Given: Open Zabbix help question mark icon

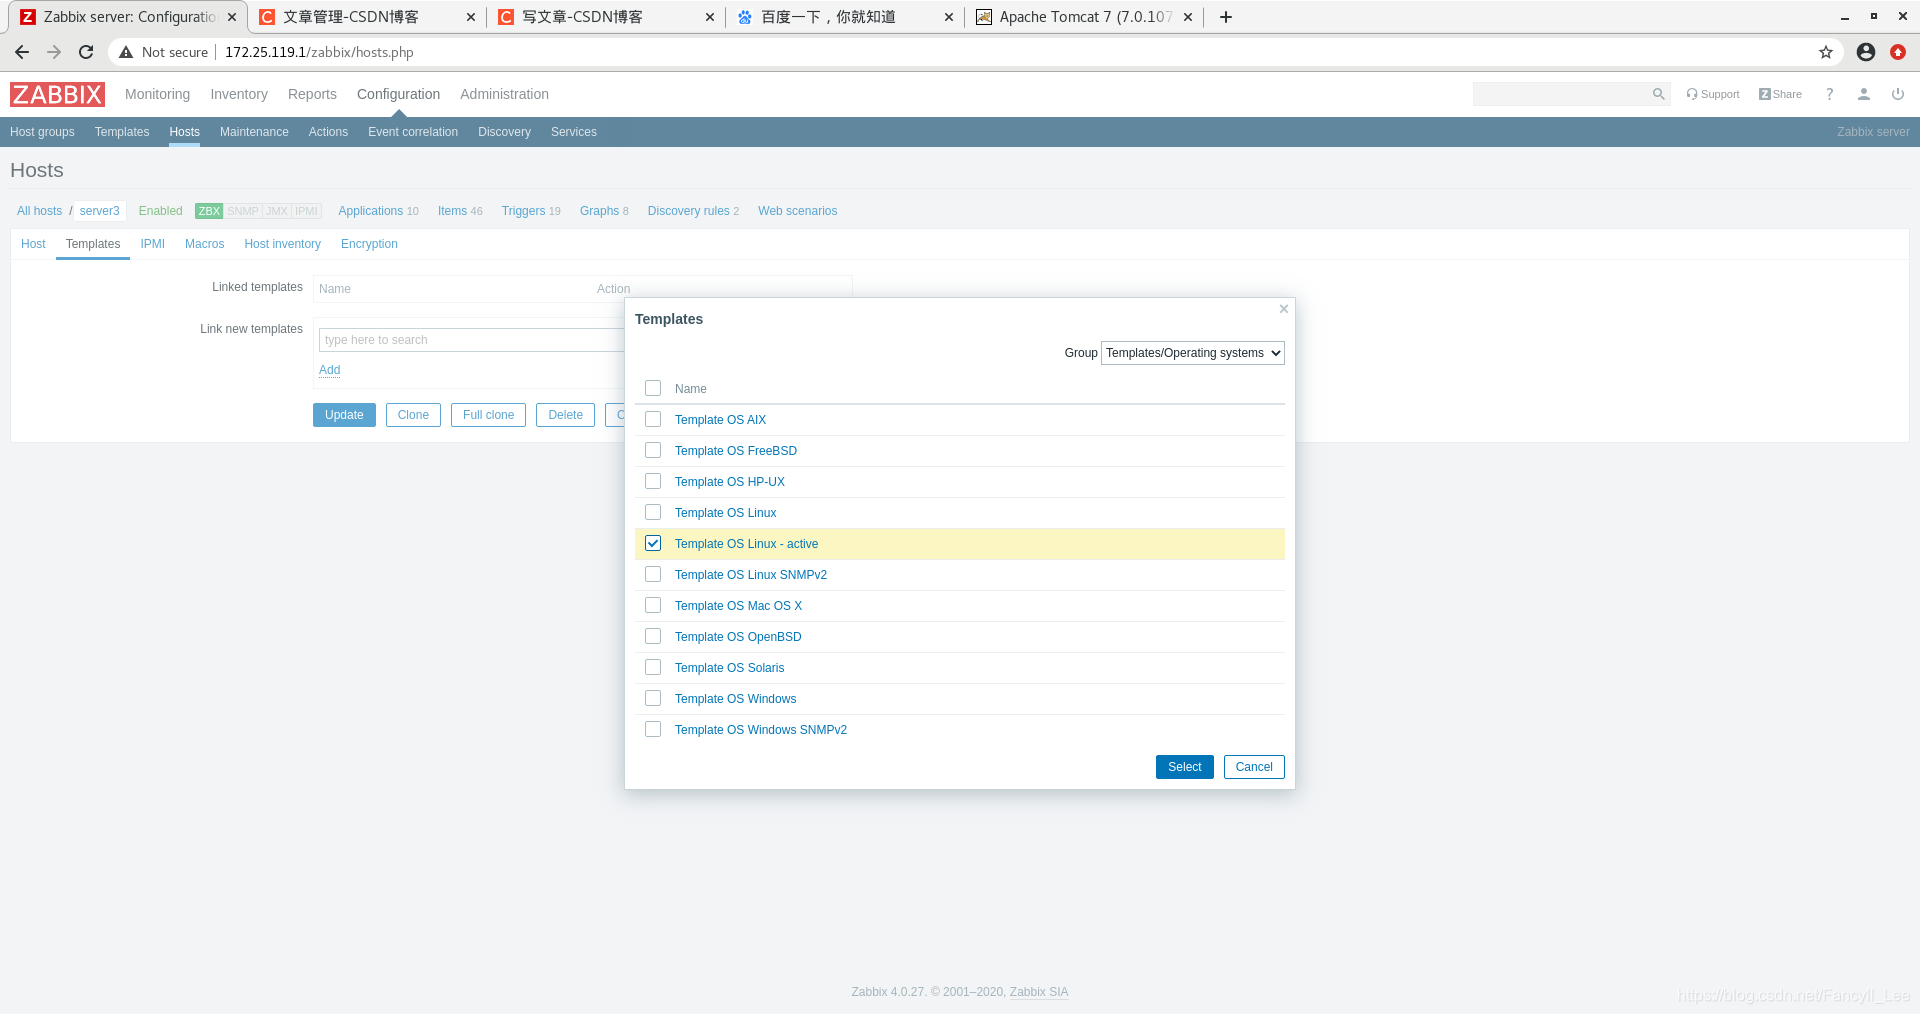Looking at the screenshot, I should (x=1829, y=94).
